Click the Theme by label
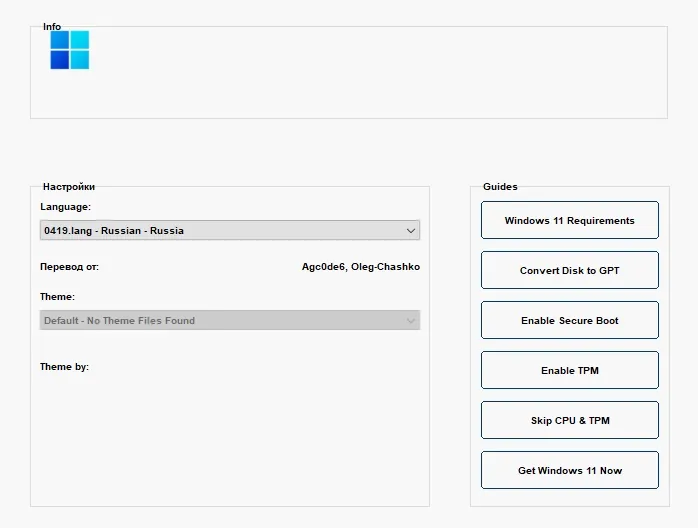The image size is (698, 528). point(65,366)
